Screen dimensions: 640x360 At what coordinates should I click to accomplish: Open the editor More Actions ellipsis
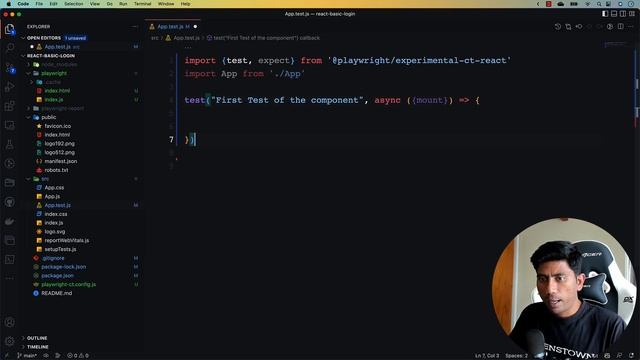pyautogui.click(x=631, y=27)
